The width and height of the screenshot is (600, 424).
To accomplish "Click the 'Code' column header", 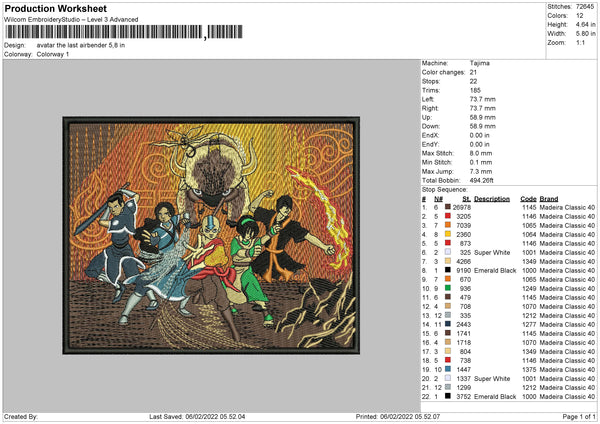I will pos(528,199).
